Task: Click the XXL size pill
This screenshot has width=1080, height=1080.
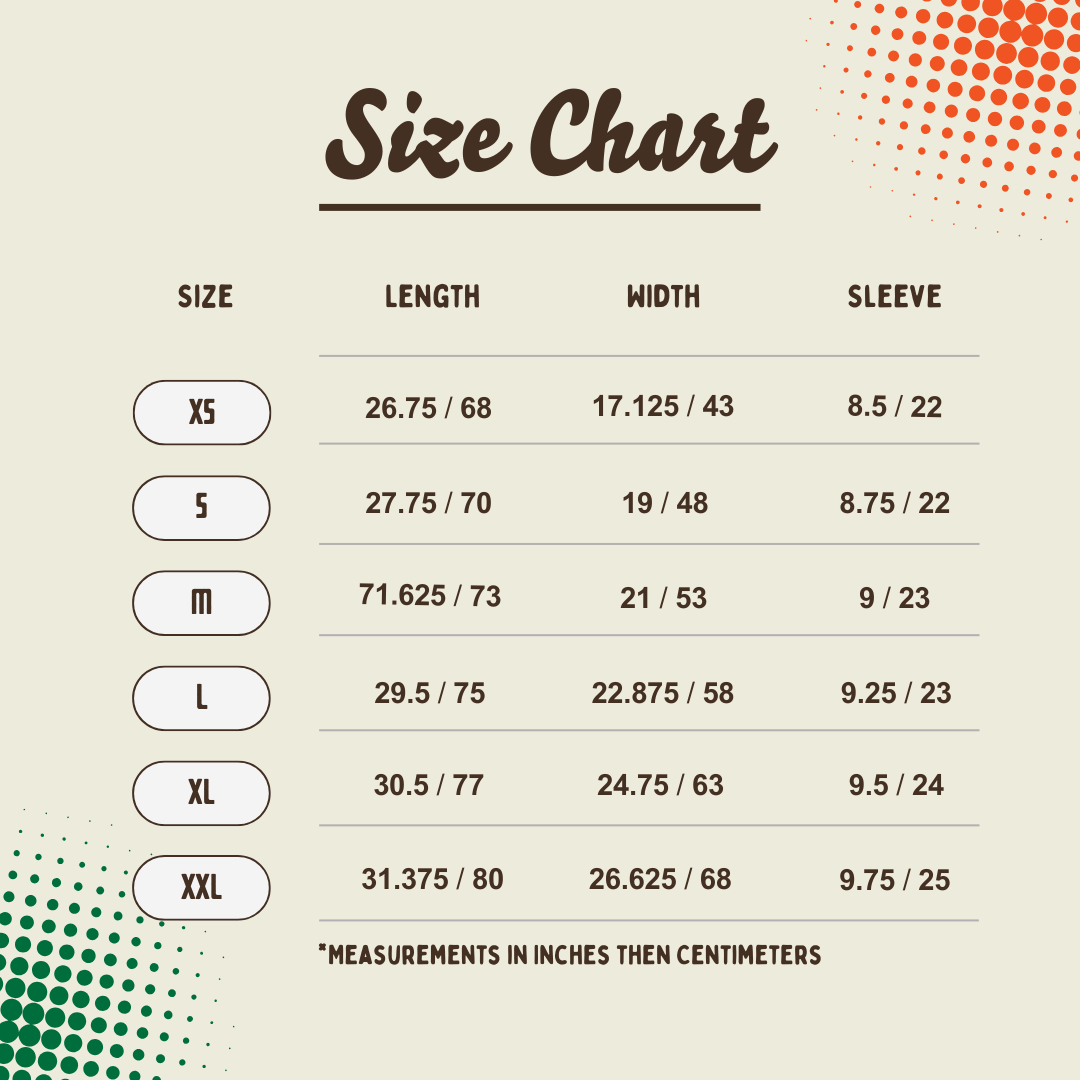Action: point(202,887)
